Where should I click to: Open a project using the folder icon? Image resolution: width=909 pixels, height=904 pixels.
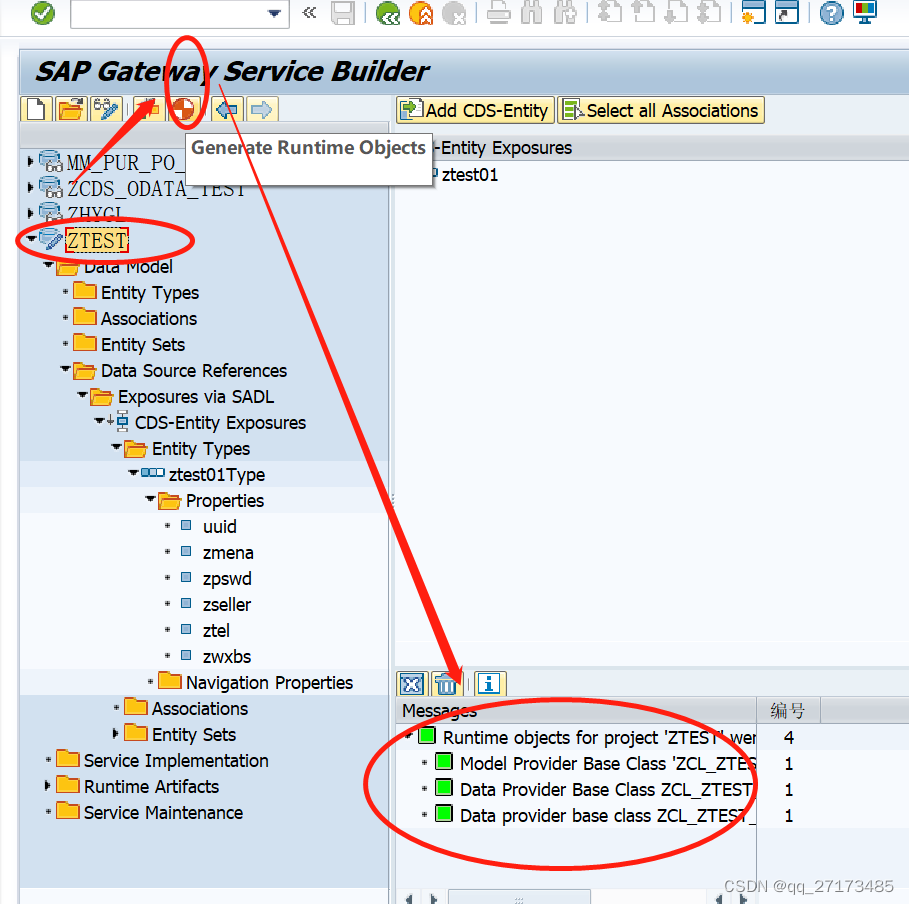69,109
